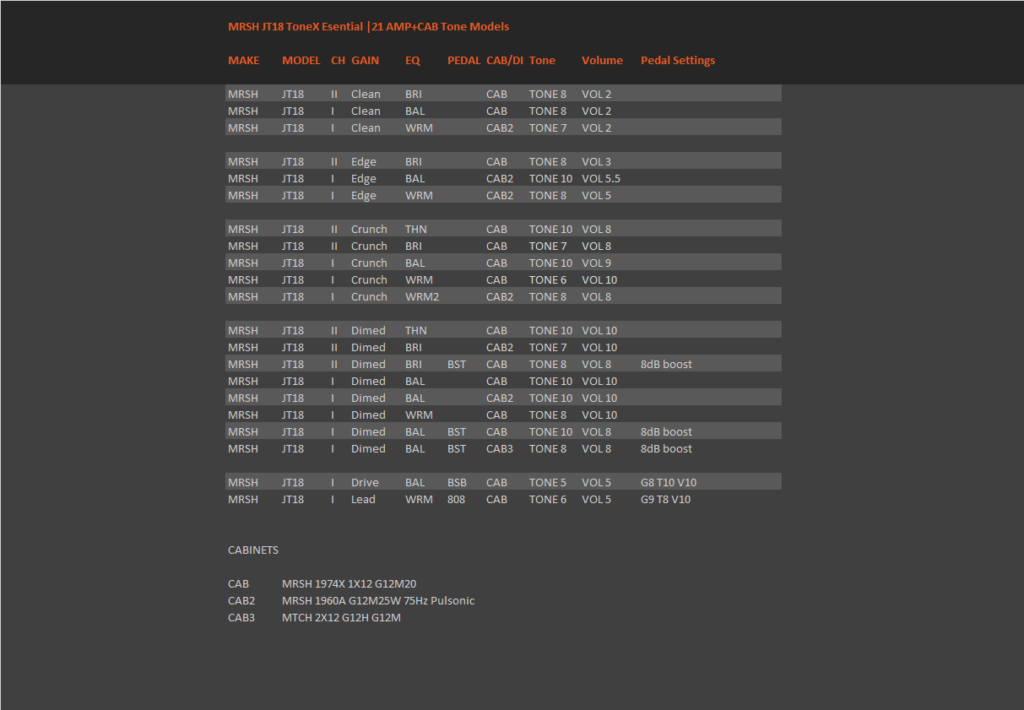1024x710 pixels.
Task: Select 'VOL 3' in the Edge BRI row
Action: point(596,161)
